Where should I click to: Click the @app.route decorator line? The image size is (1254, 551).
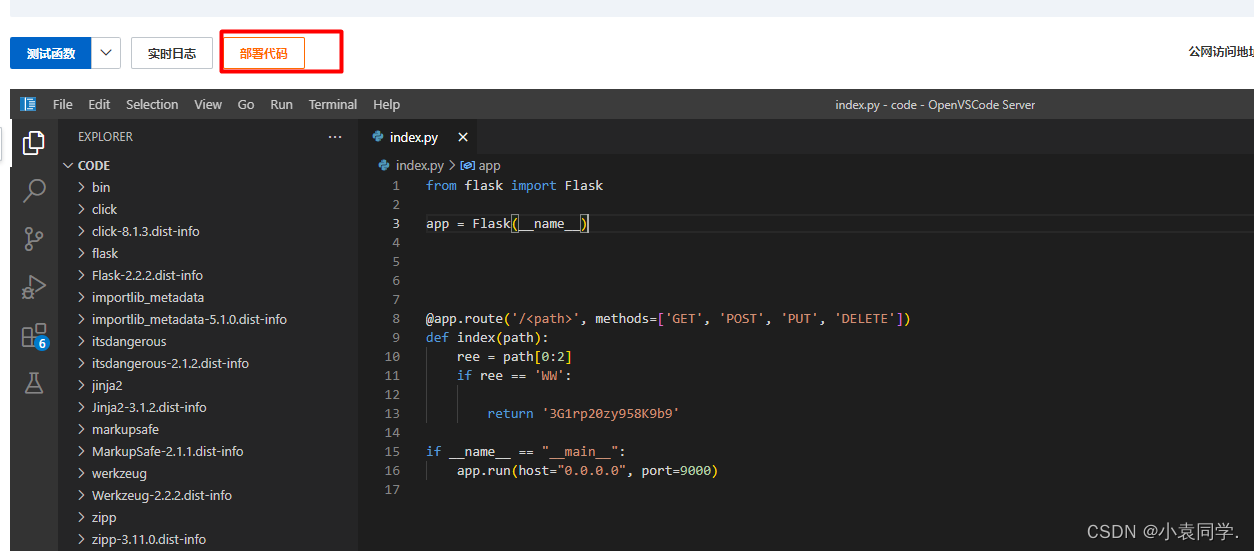pyautogui.click(x=668, y=319)
